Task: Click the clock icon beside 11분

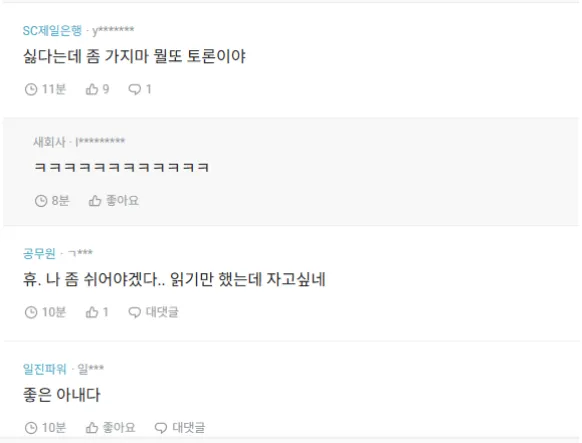Action: (31, 89)
